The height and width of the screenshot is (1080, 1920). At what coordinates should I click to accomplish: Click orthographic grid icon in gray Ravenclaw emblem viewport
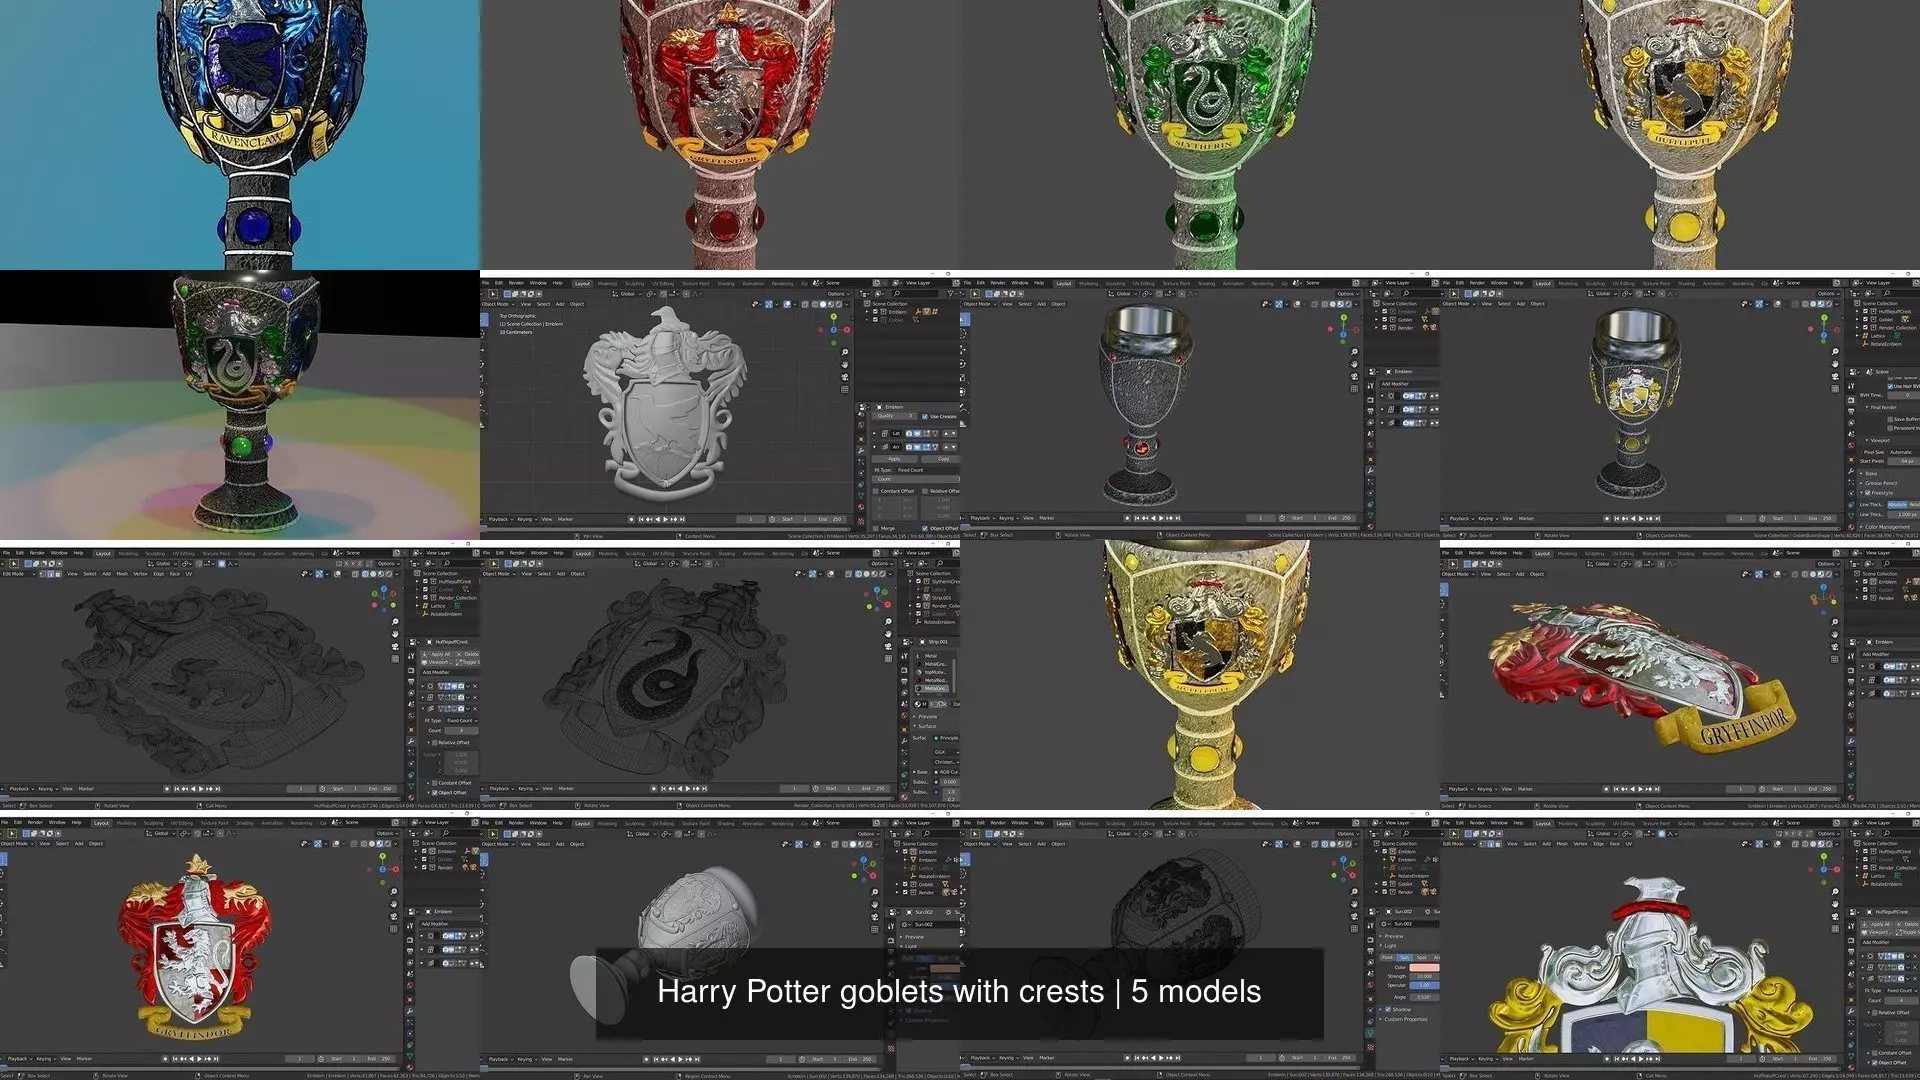[x=844, y=389]
